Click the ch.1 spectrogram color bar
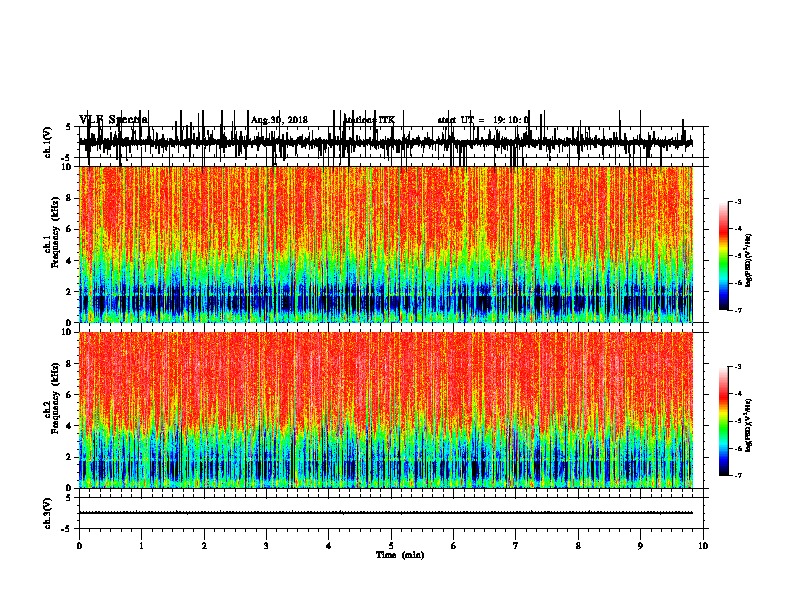The image size is (792, 612). [724, 256]
